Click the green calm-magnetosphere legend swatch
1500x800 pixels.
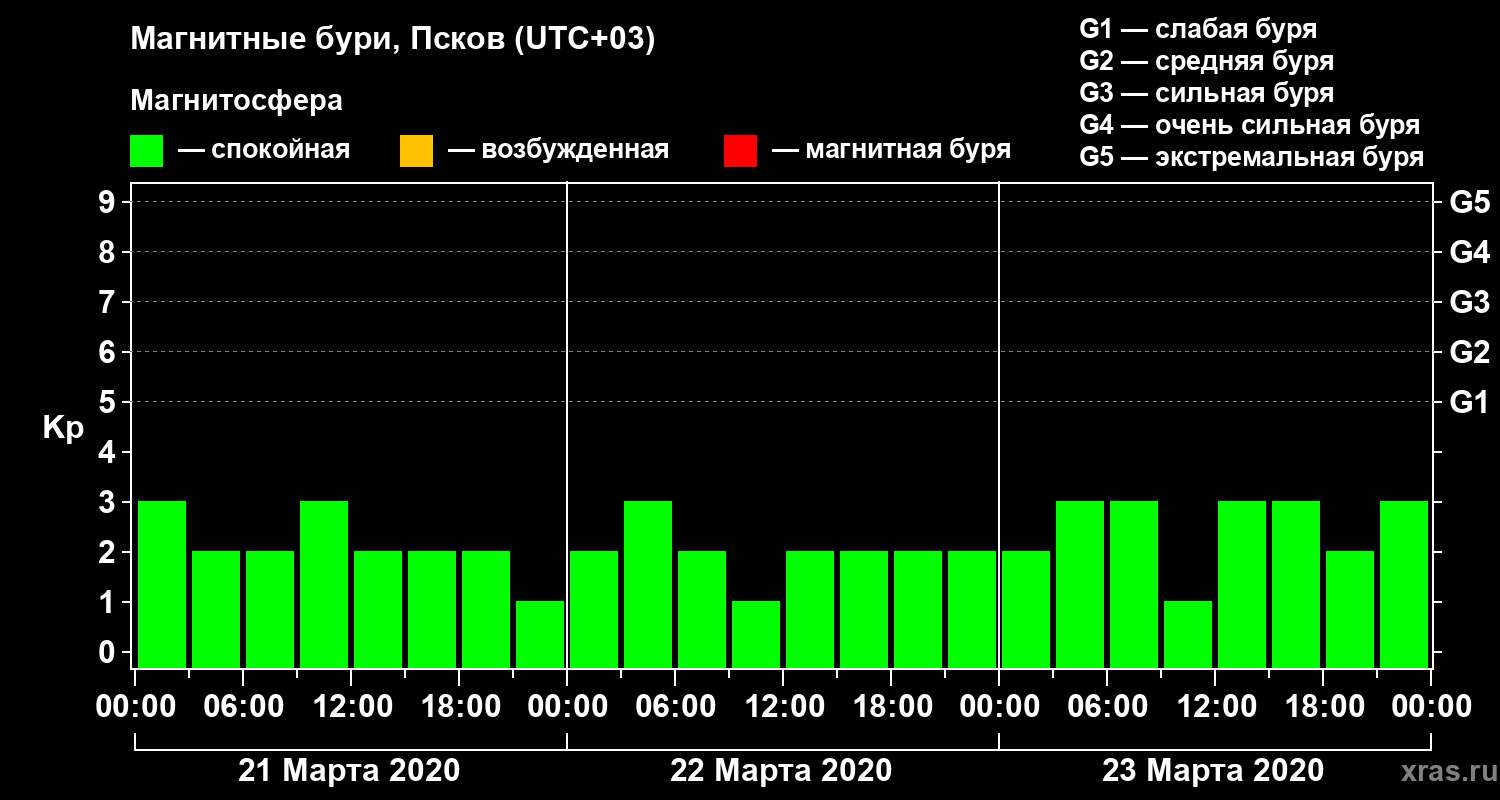click(147, 151)
